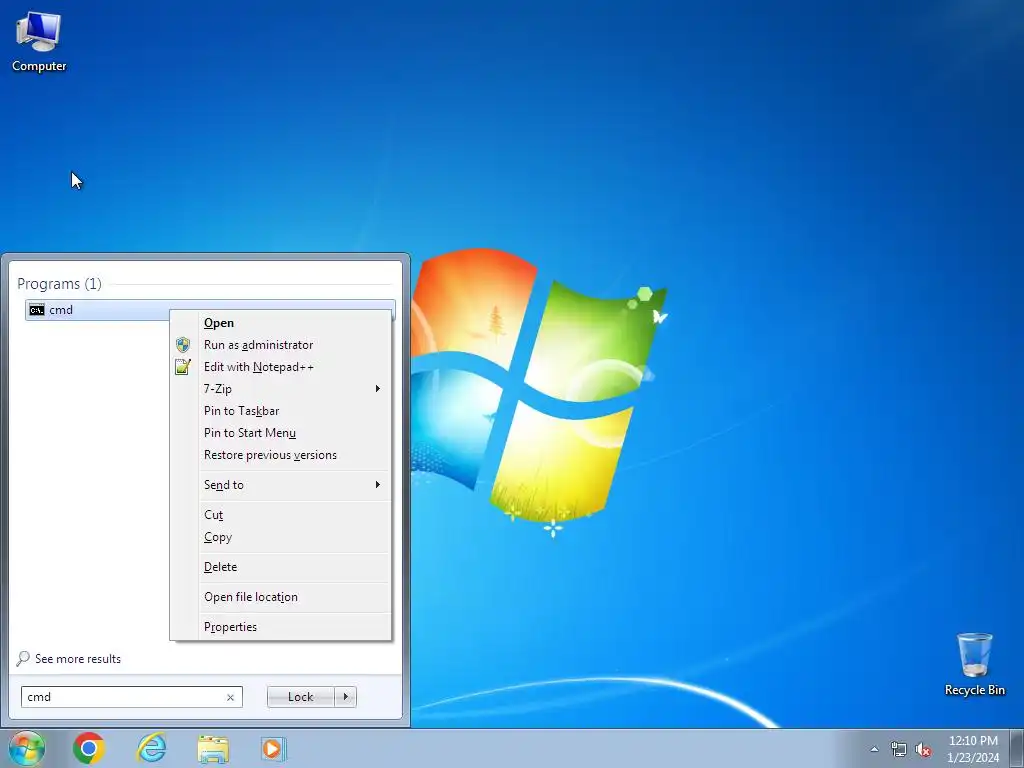
Task: Click the Show desktop button on the taskbar
Action: pyautogui.click(x=1016, y=748)
